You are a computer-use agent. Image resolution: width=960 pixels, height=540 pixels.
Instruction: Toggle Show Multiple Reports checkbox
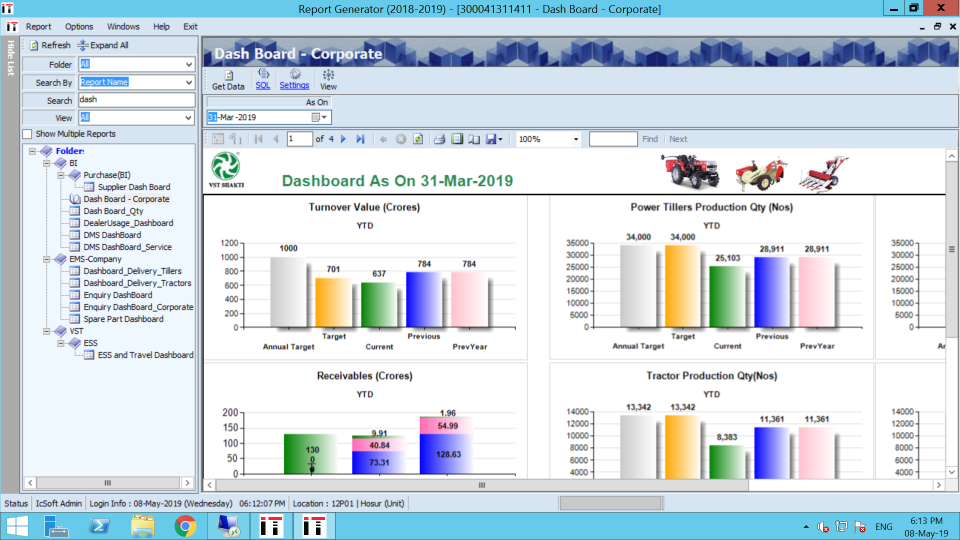click(x=28, y=134)
